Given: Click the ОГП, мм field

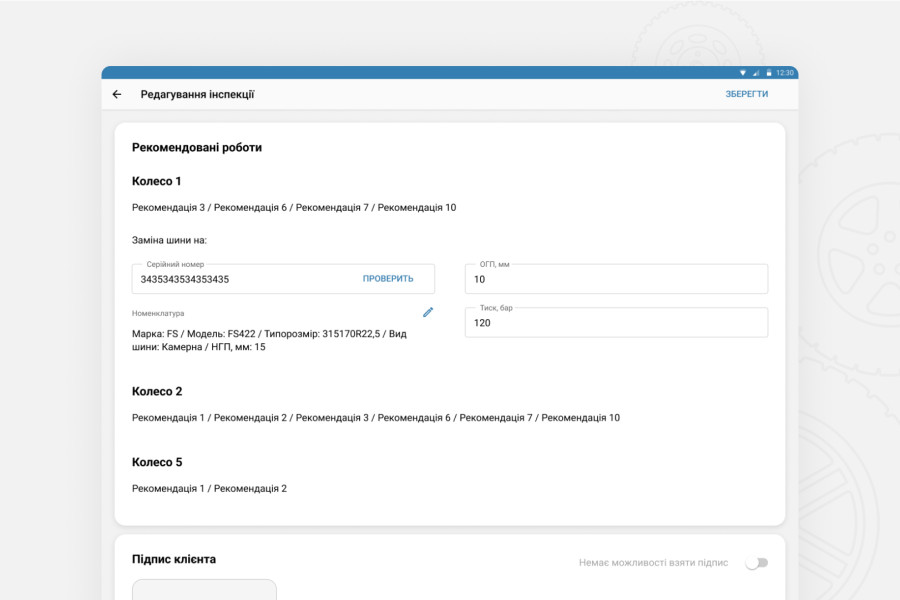Looking at the screenshot, I should 616,279.
